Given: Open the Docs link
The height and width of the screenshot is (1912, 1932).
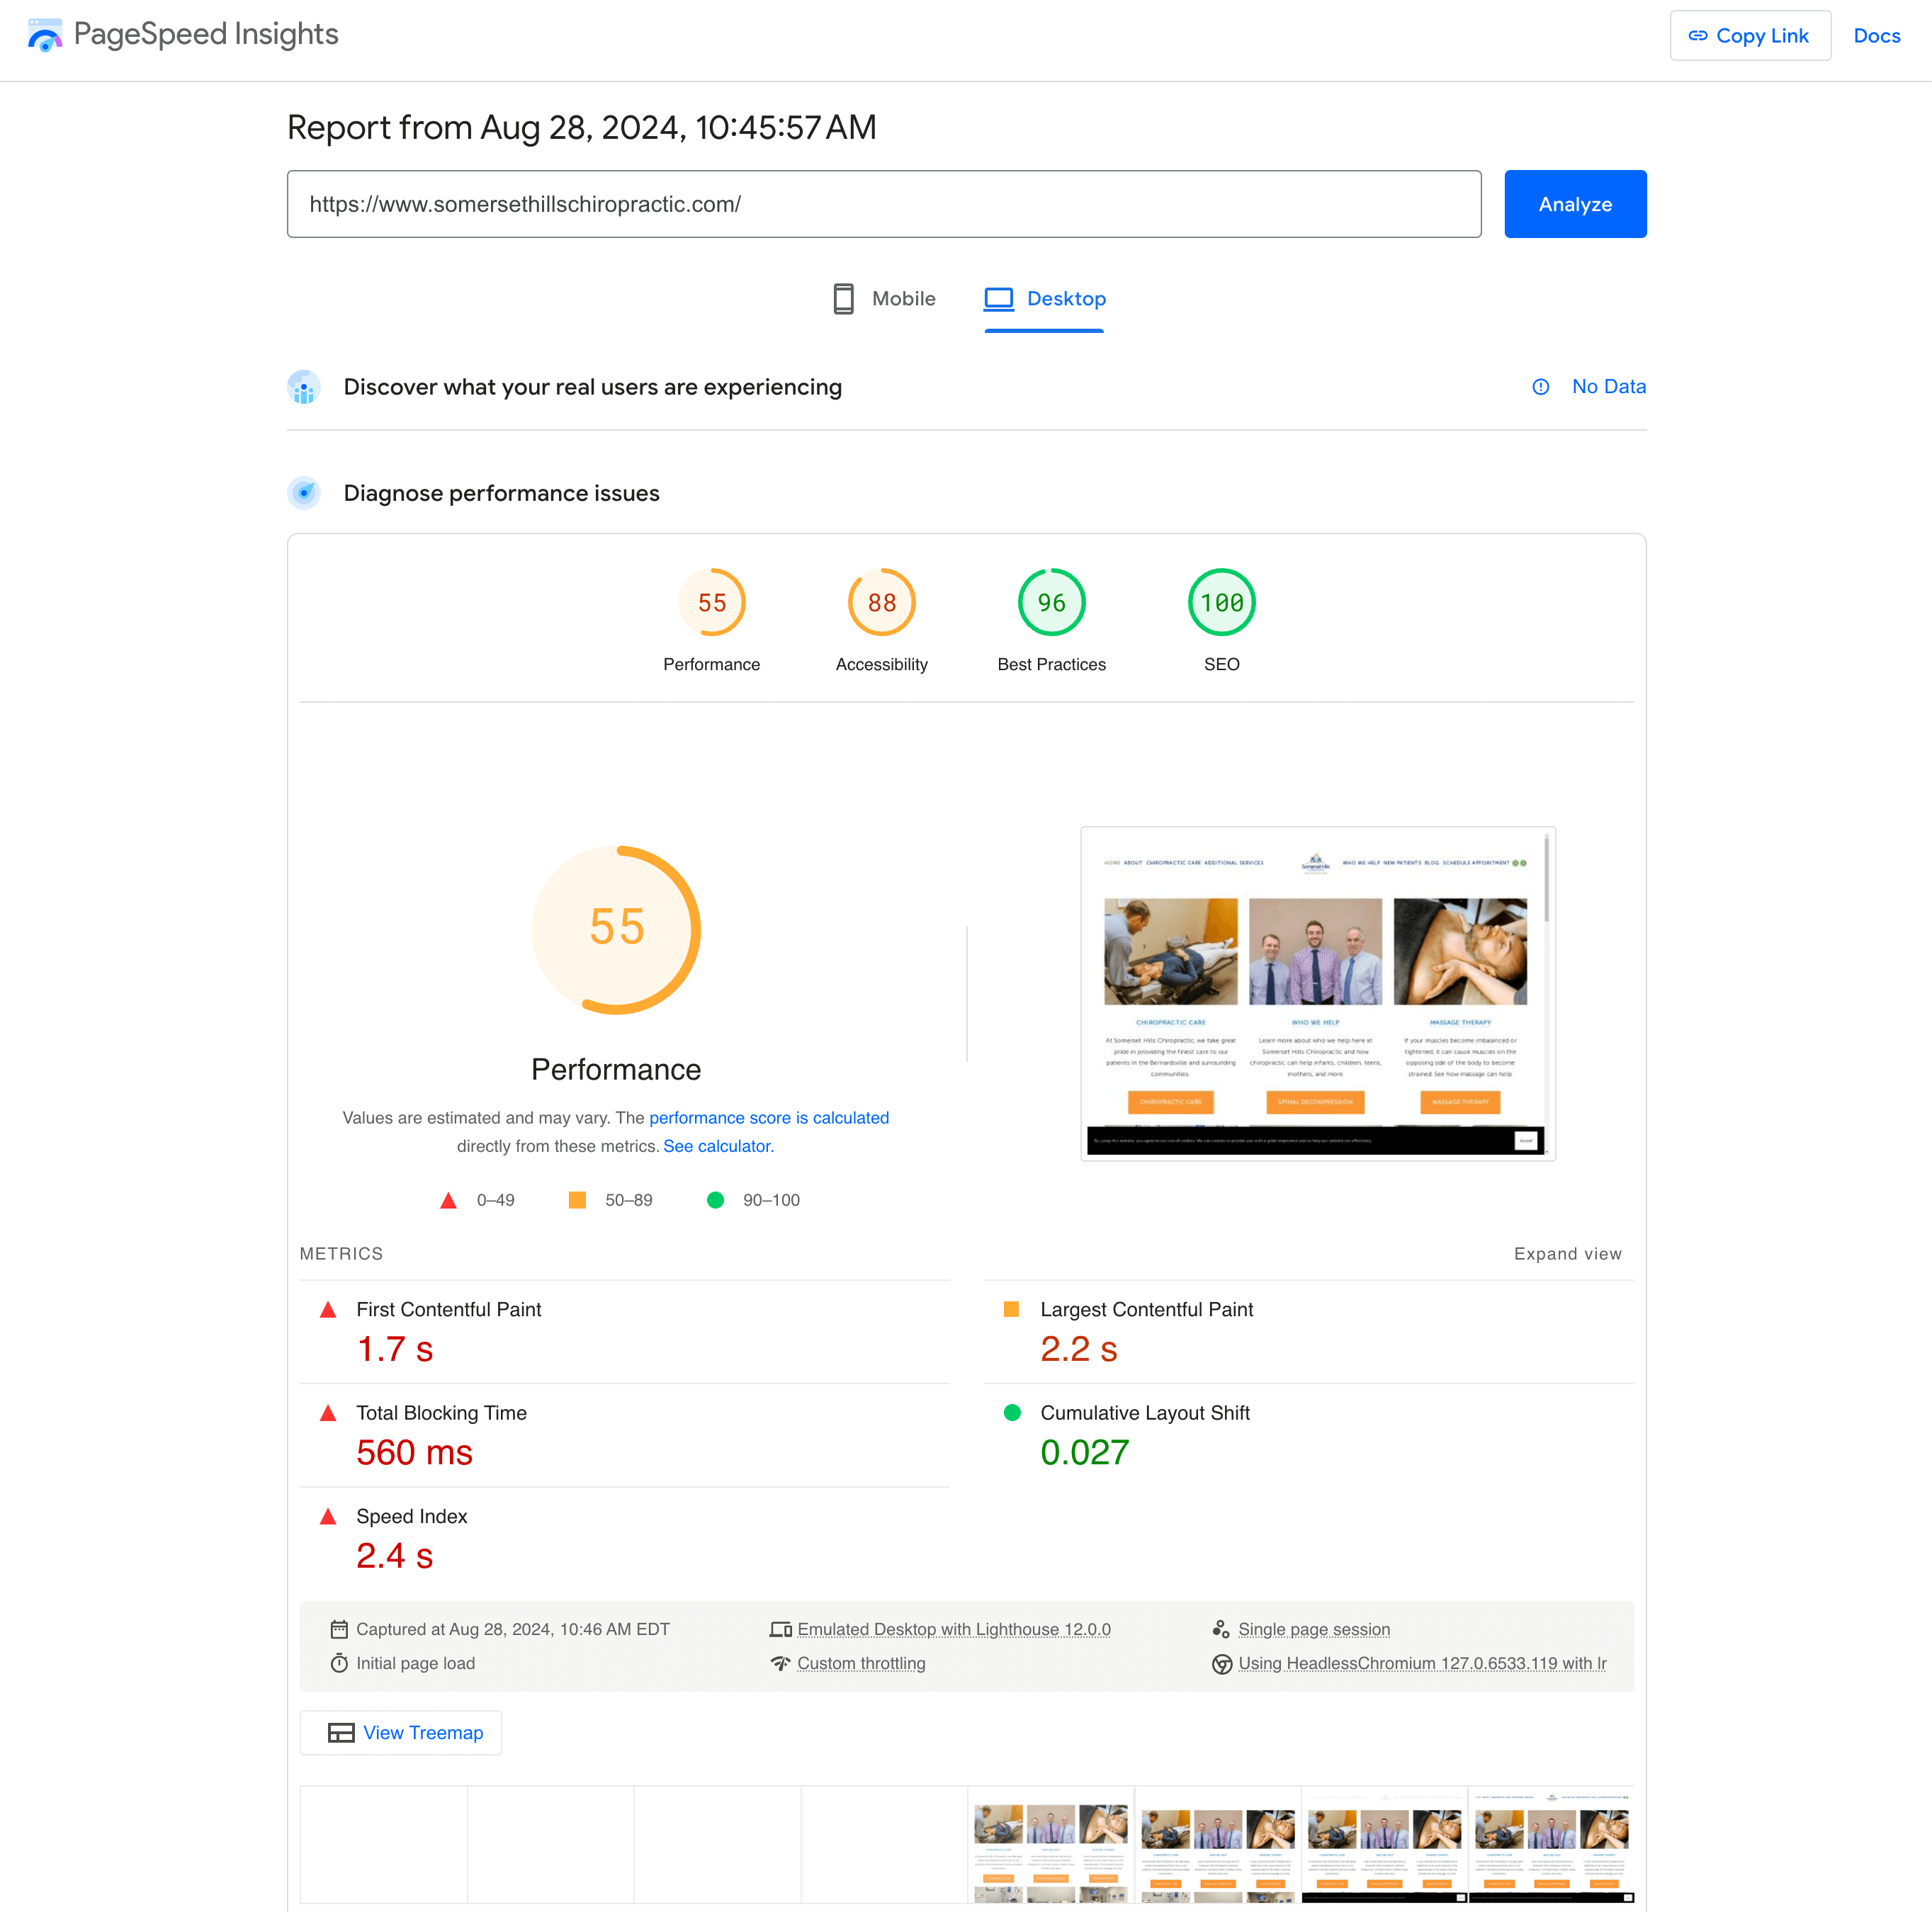Looking at the screenshot, I should pyautogui.click(x=1876, y=36).
